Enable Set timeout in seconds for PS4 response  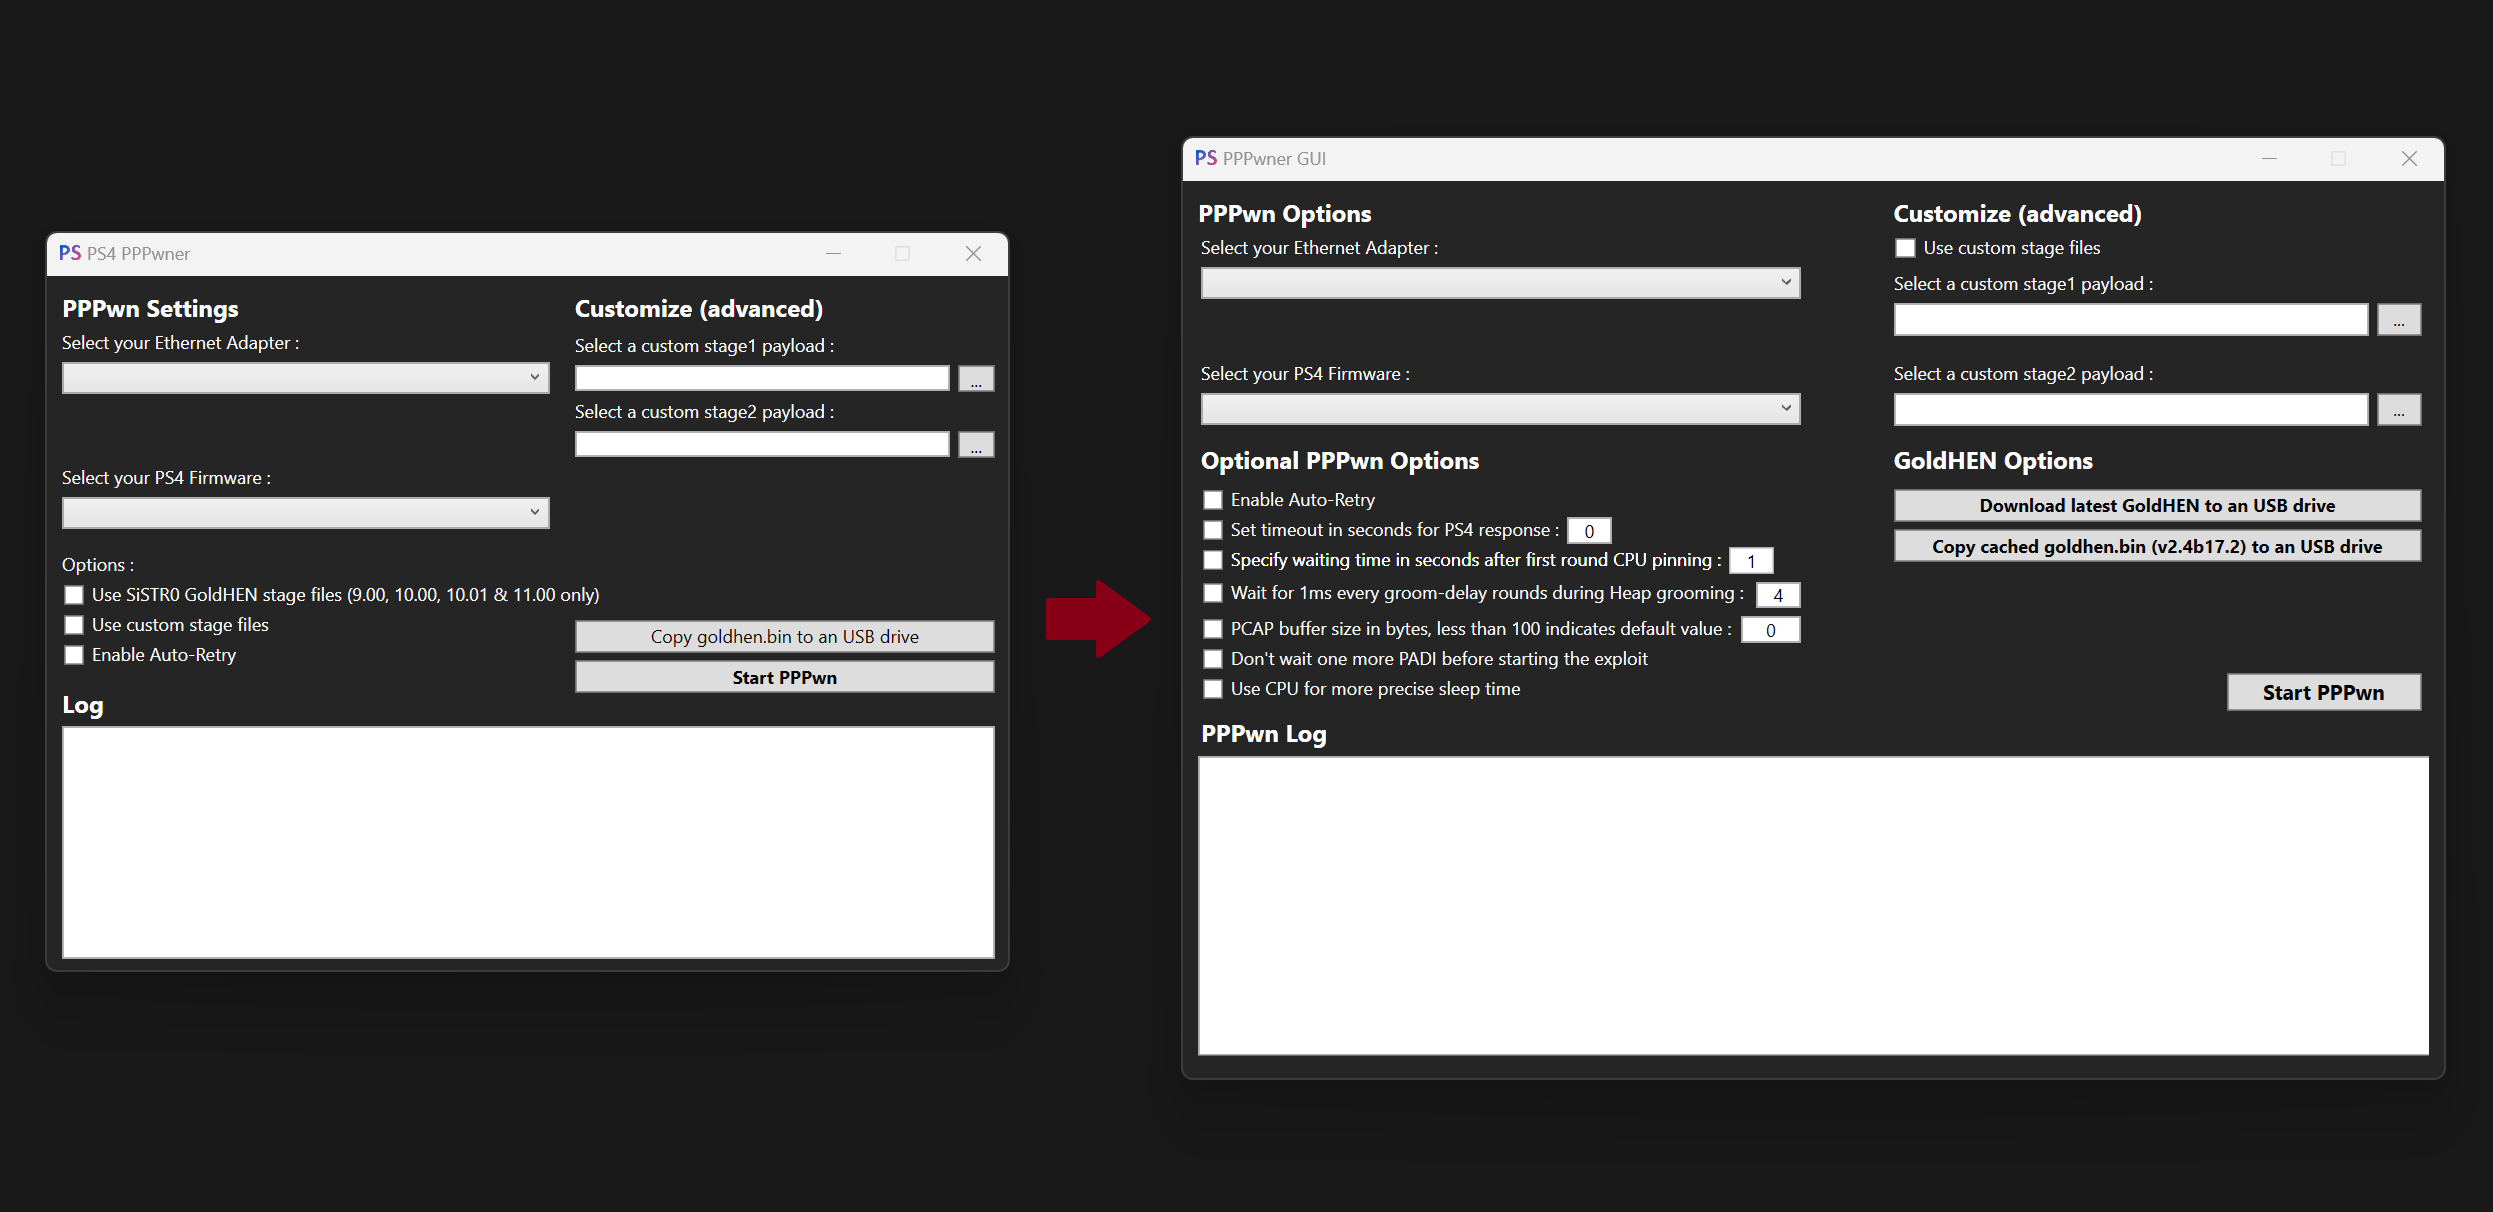1213,530
